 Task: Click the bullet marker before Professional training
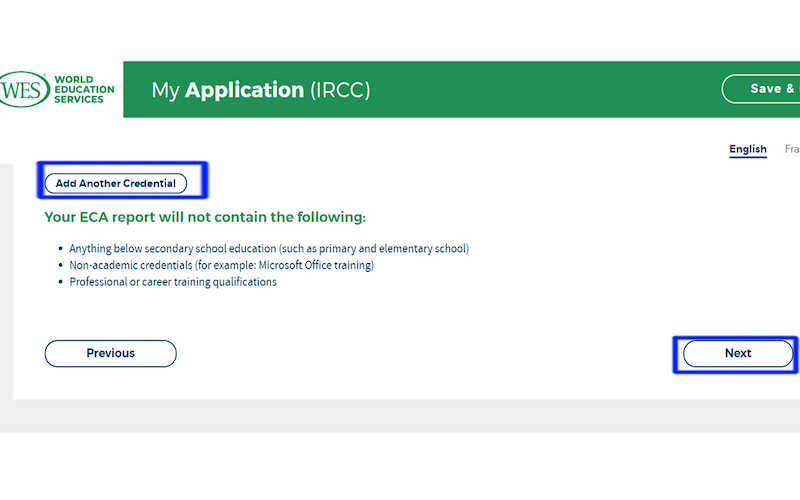[60, 283]
